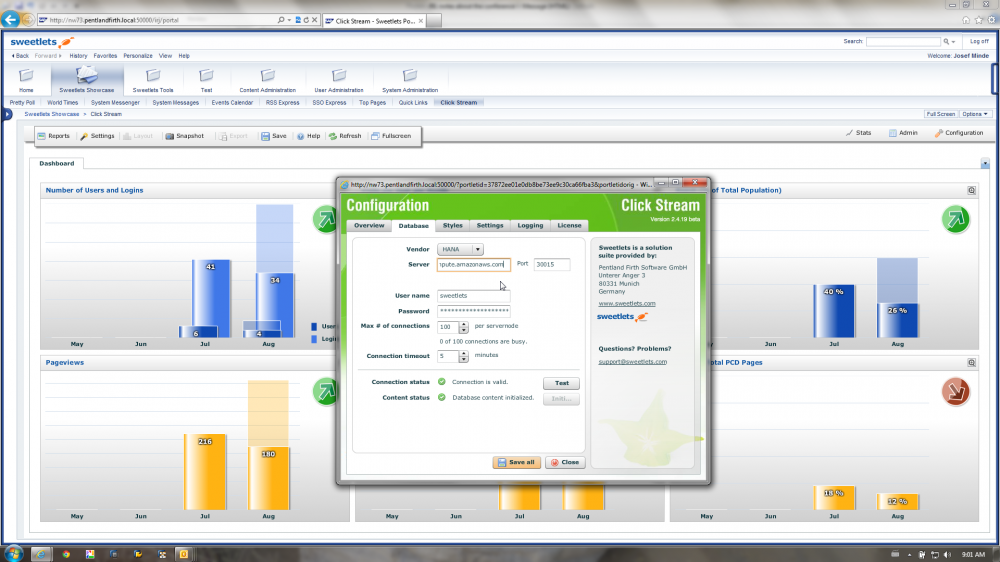Open Help in the Click Stream toolbar
1000x562 pixels.
(308, 136)
